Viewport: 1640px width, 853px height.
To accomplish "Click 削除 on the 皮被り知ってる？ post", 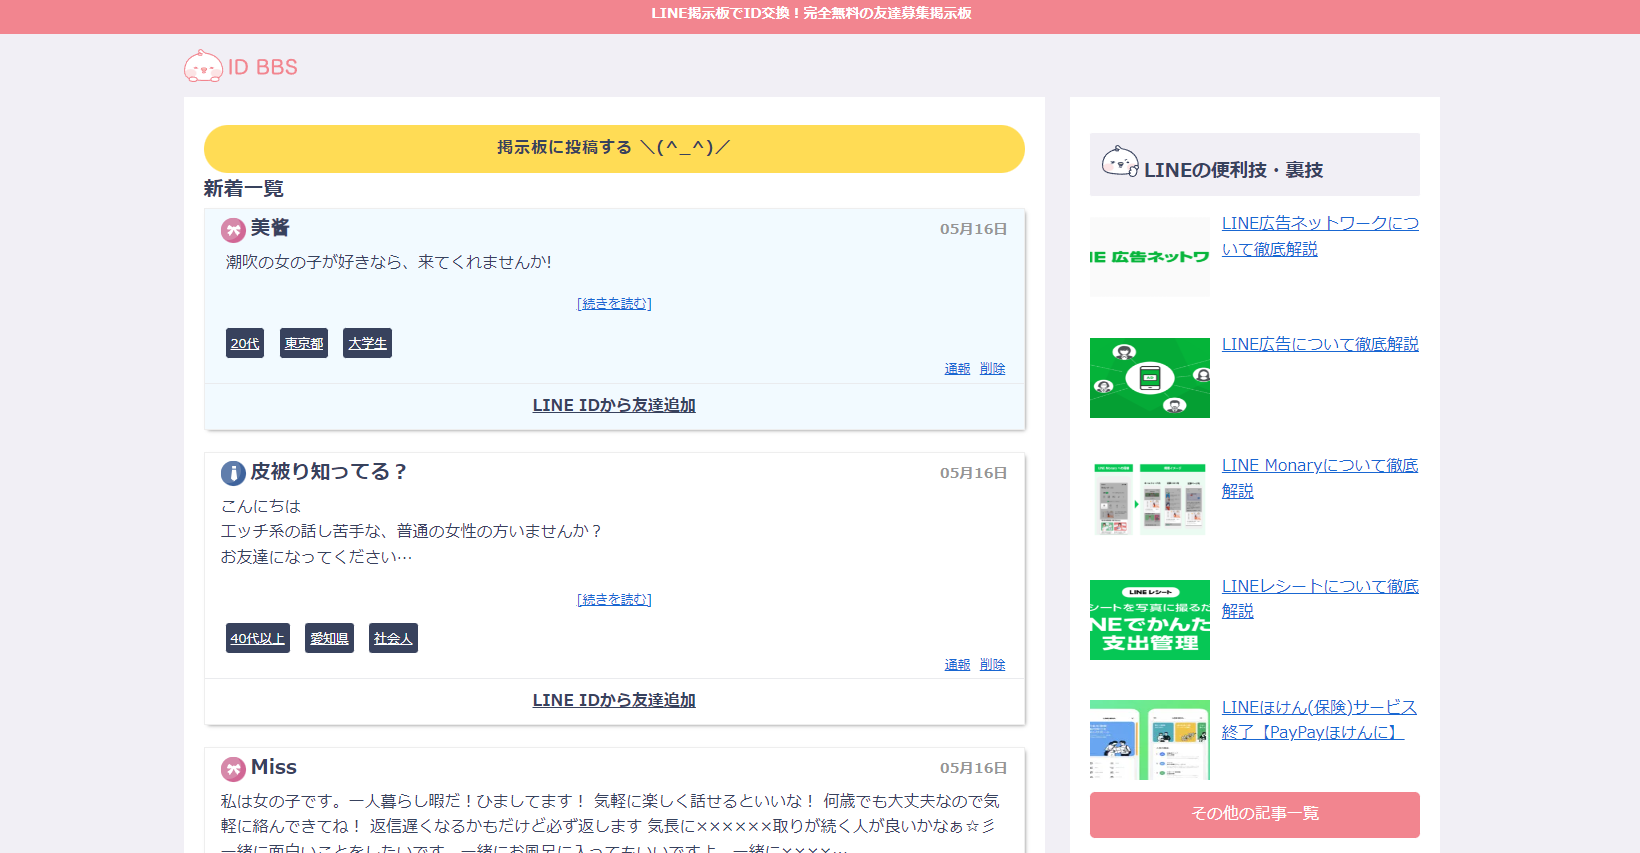I will tap(992, 665).
